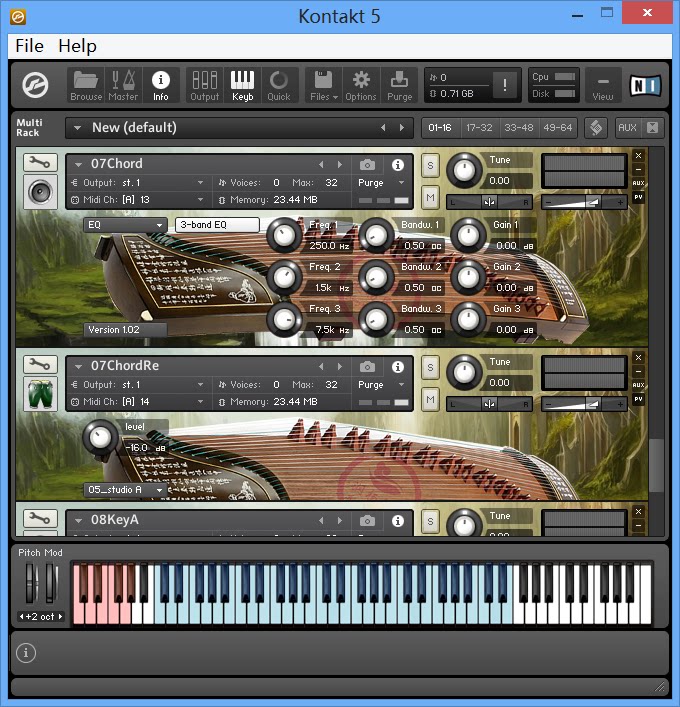The width and height of the screenshot is (680, 707).
Task: Open the File menu
Action: (x=29, y=46)
